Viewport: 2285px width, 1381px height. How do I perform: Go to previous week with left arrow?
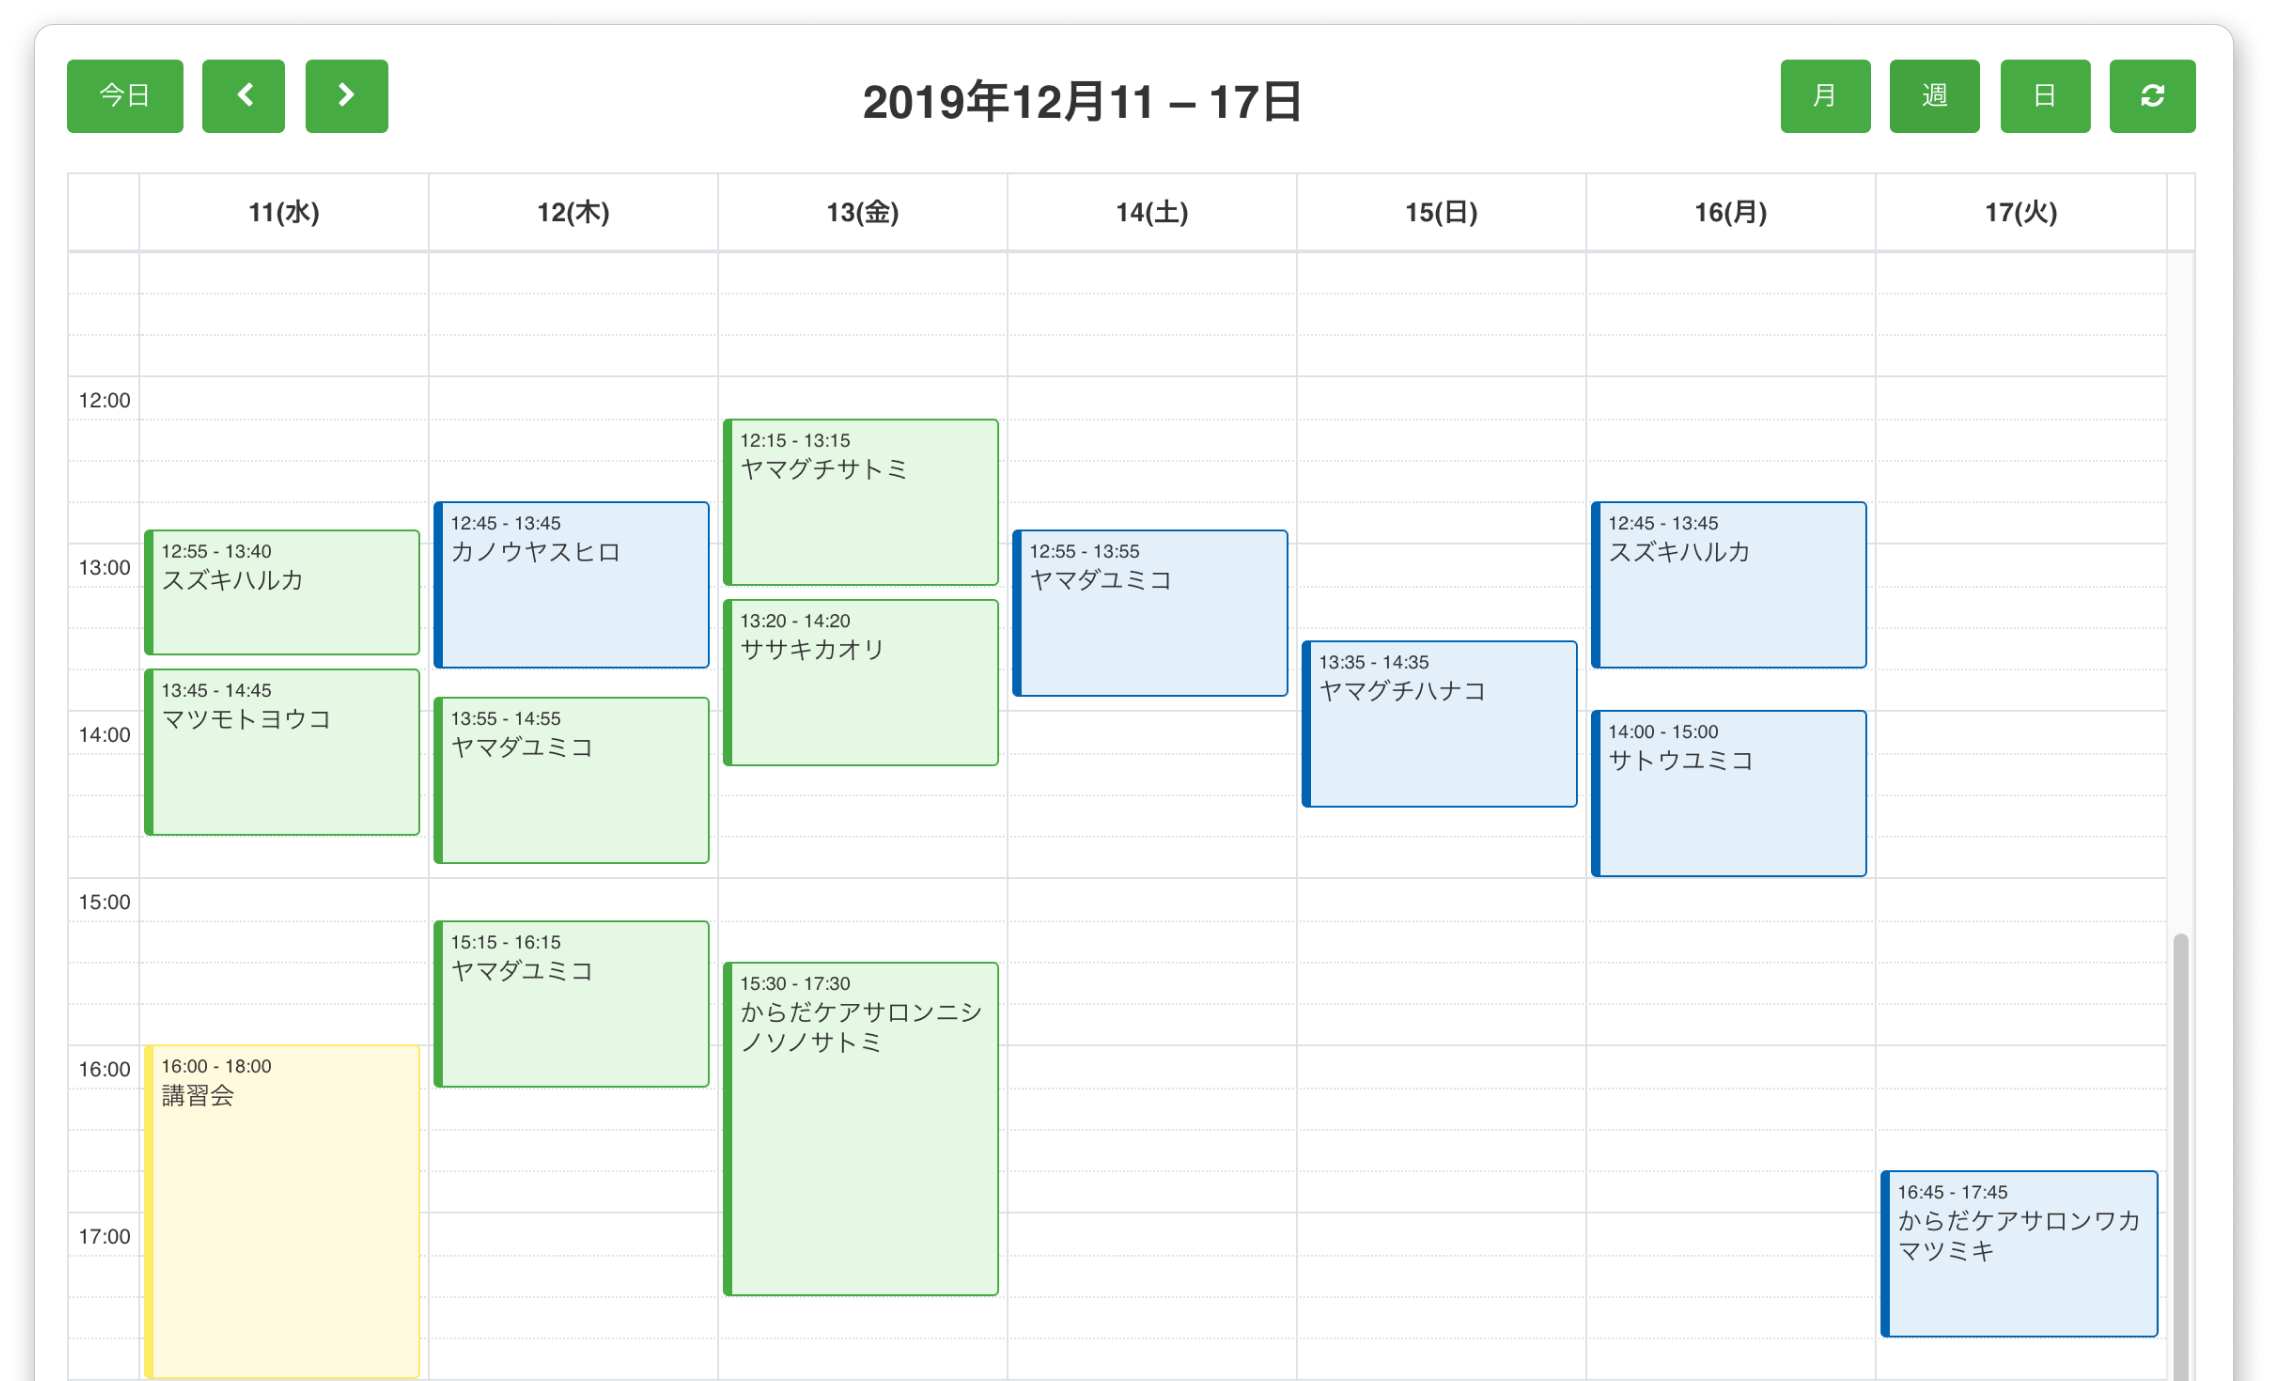click(x=243, y=96)
